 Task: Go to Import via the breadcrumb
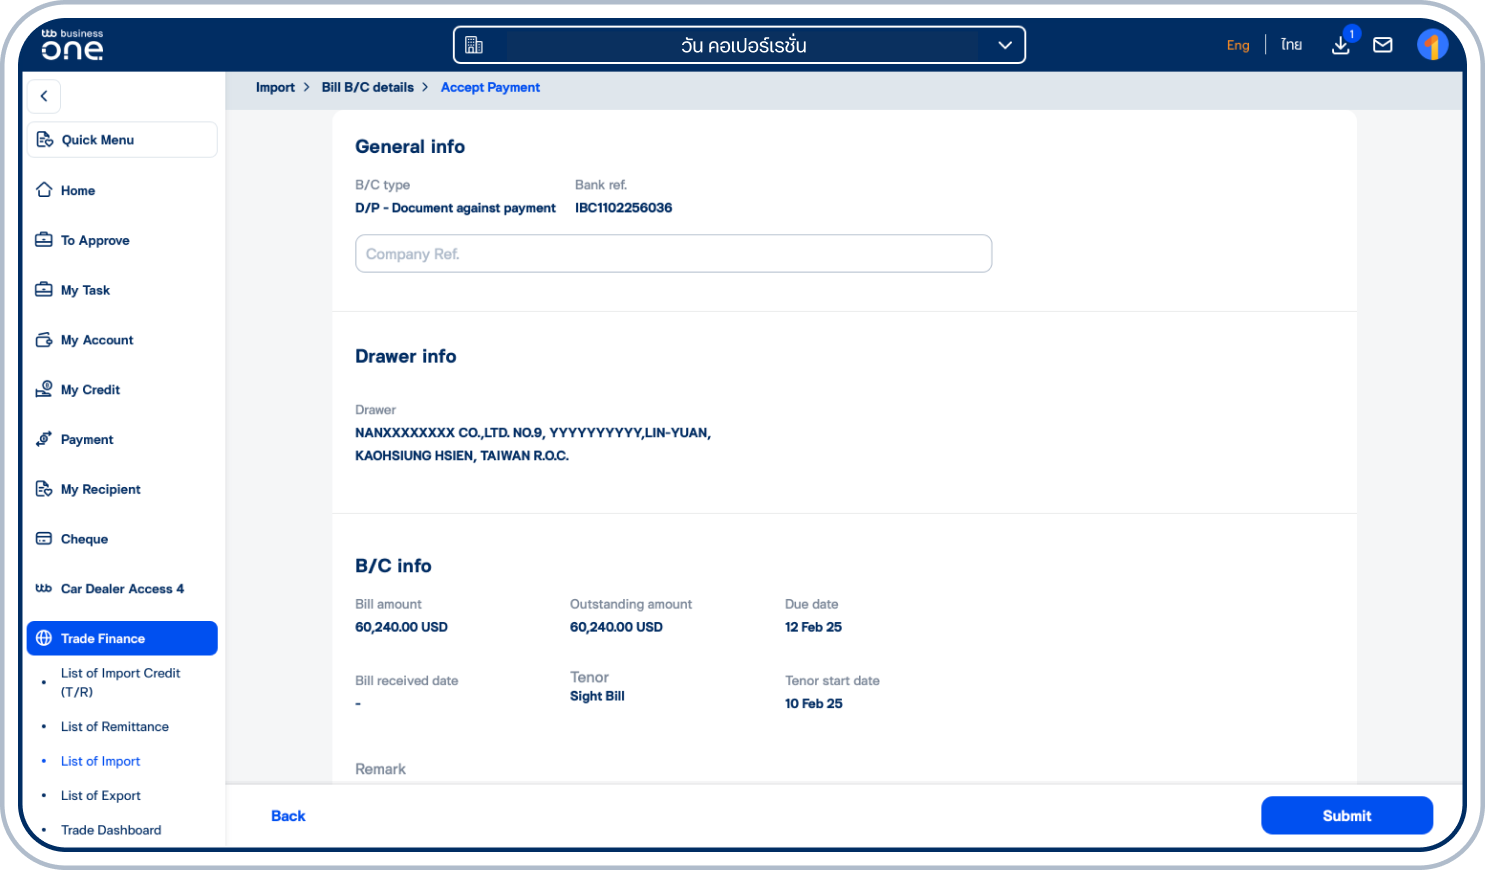(275, 87)
